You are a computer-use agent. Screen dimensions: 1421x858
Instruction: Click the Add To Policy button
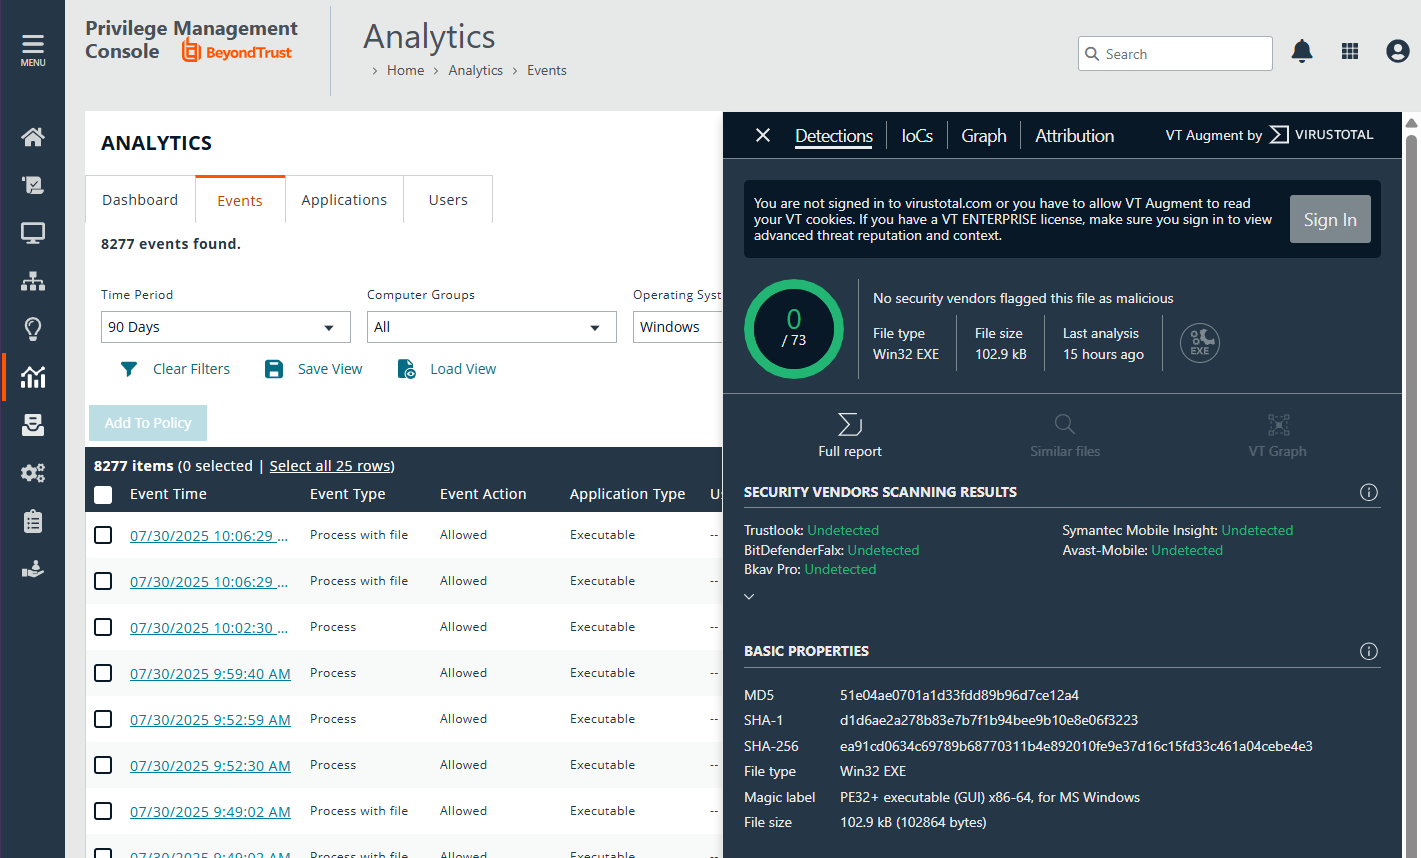point(148,423)
